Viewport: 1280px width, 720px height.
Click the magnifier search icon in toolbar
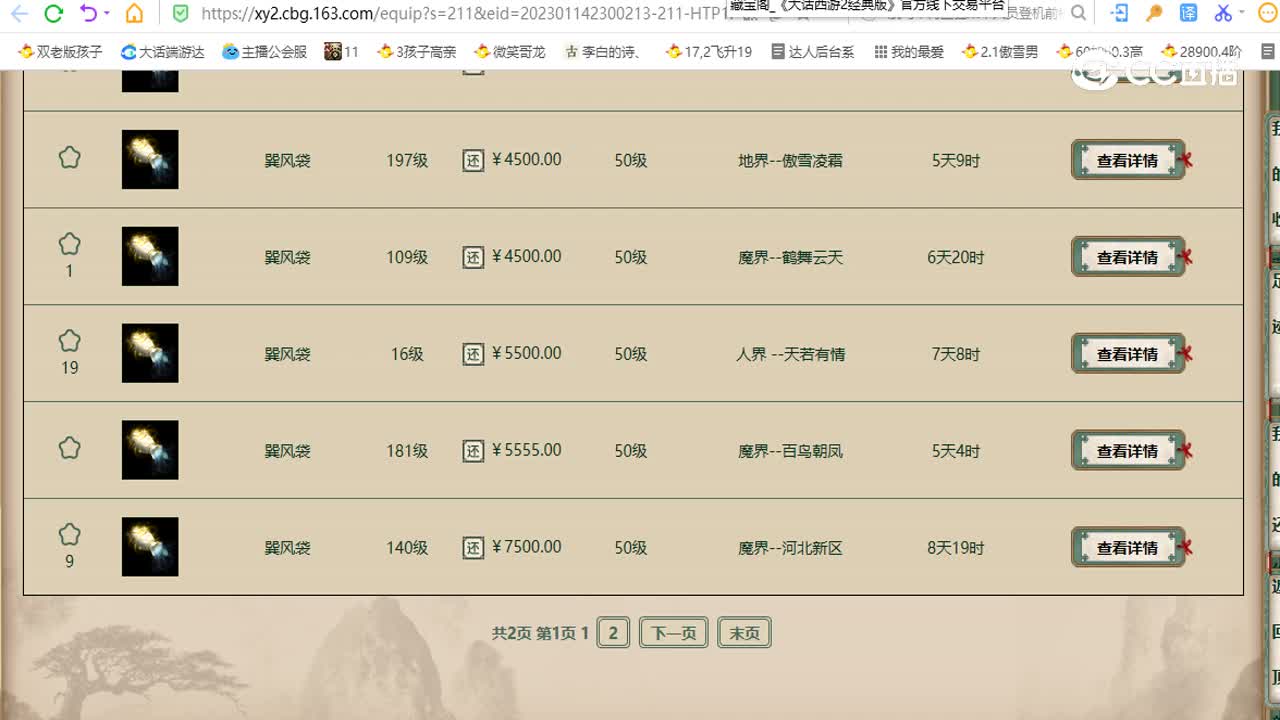point(1078,14)
